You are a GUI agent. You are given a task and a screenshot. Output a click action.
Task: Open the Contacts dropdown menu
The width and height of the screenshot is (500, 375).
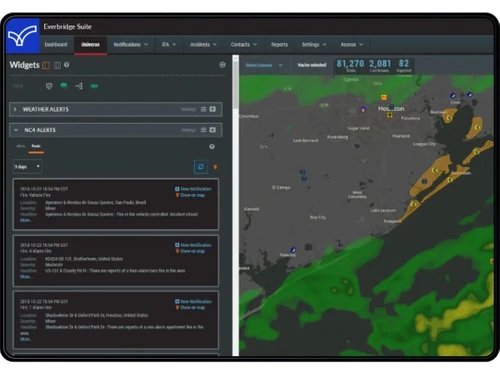[x=244, y=44]
